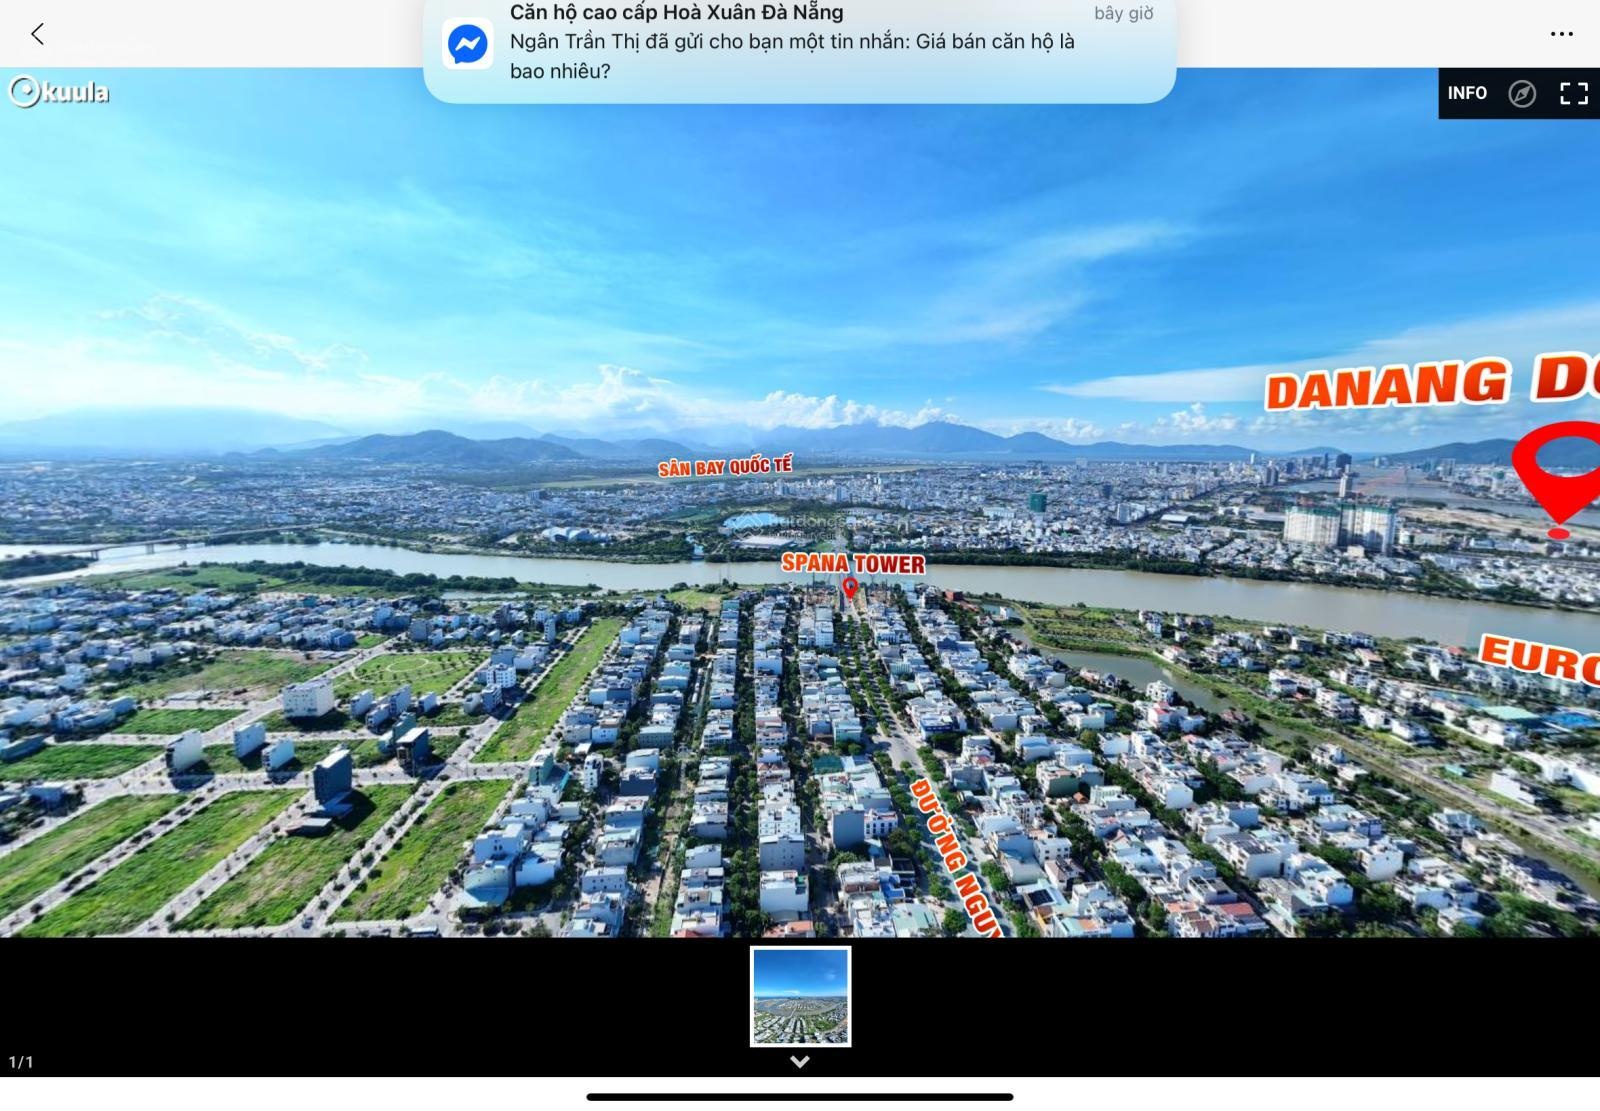Enter fullscreen mode

coord(1573,94)
